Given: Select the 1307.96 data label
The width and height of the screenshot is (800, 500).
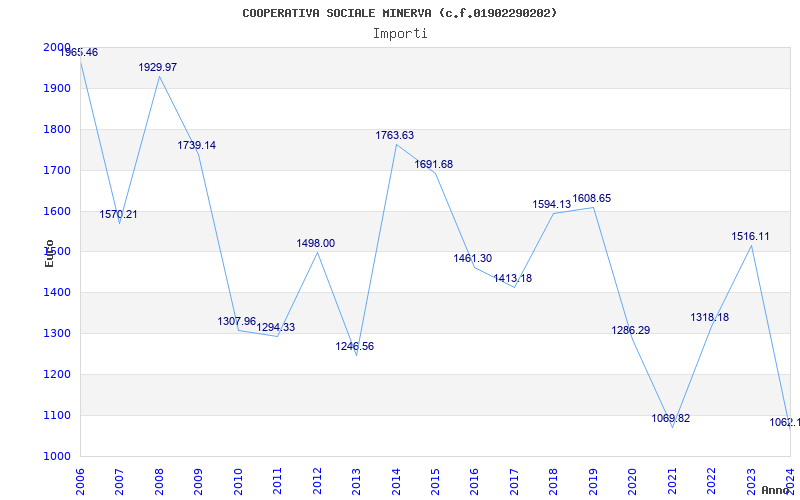Looking at the screenshot, I should tap(237, 321).
